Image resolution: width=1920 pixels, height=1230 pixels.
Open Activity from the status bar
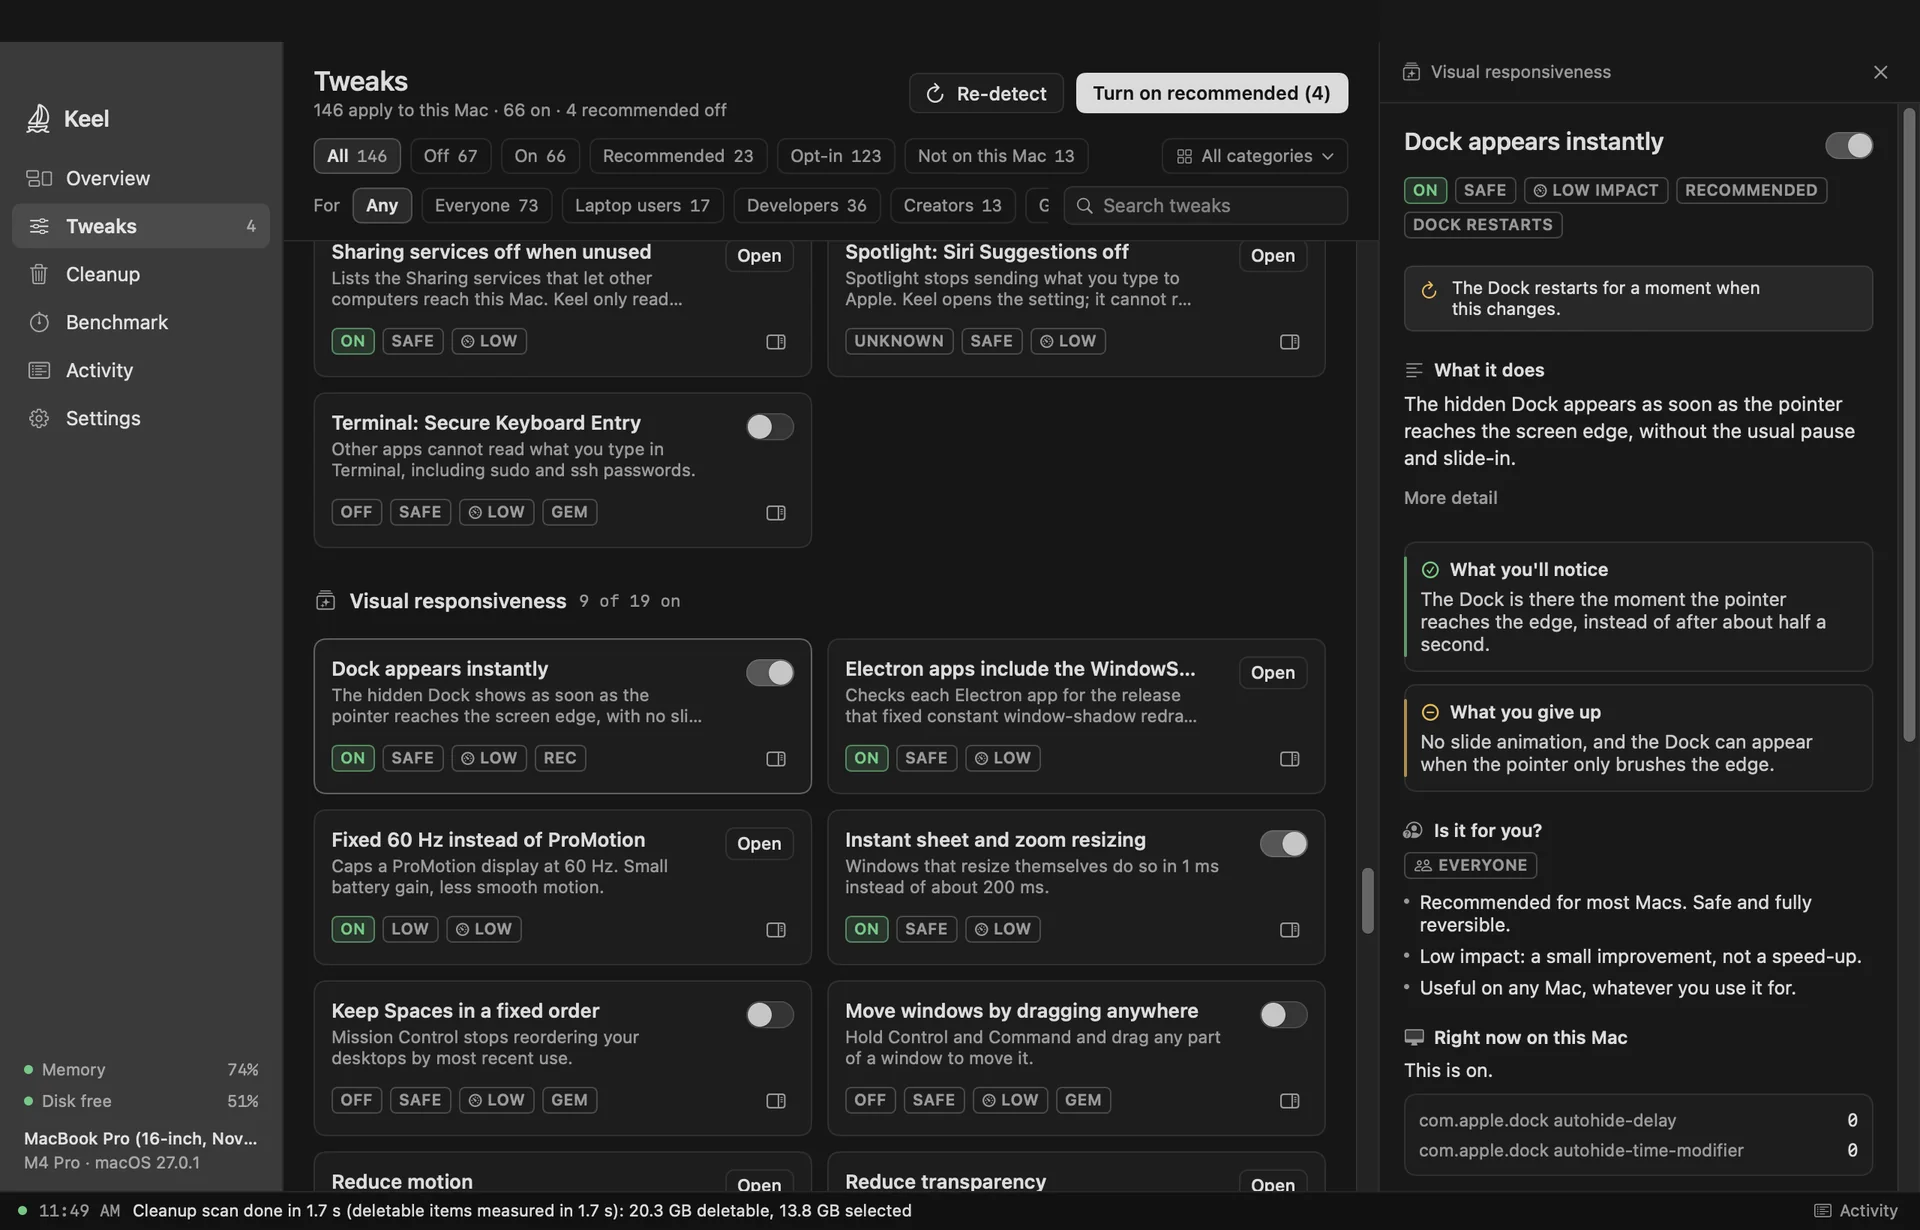[1855, 1210]
